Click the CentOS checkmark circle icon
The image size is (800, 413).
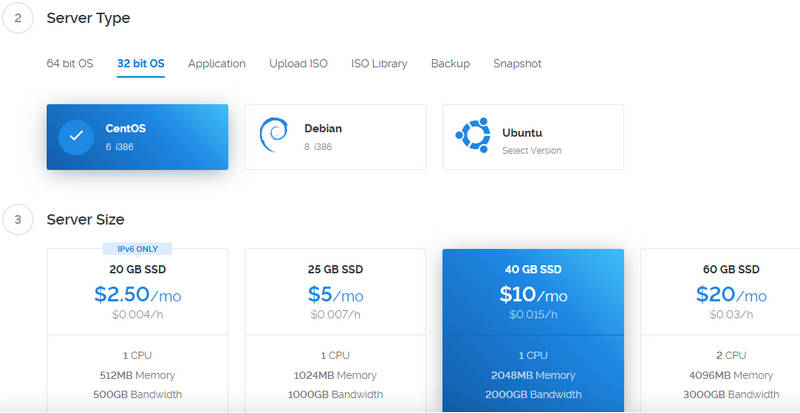coord(76,137)
